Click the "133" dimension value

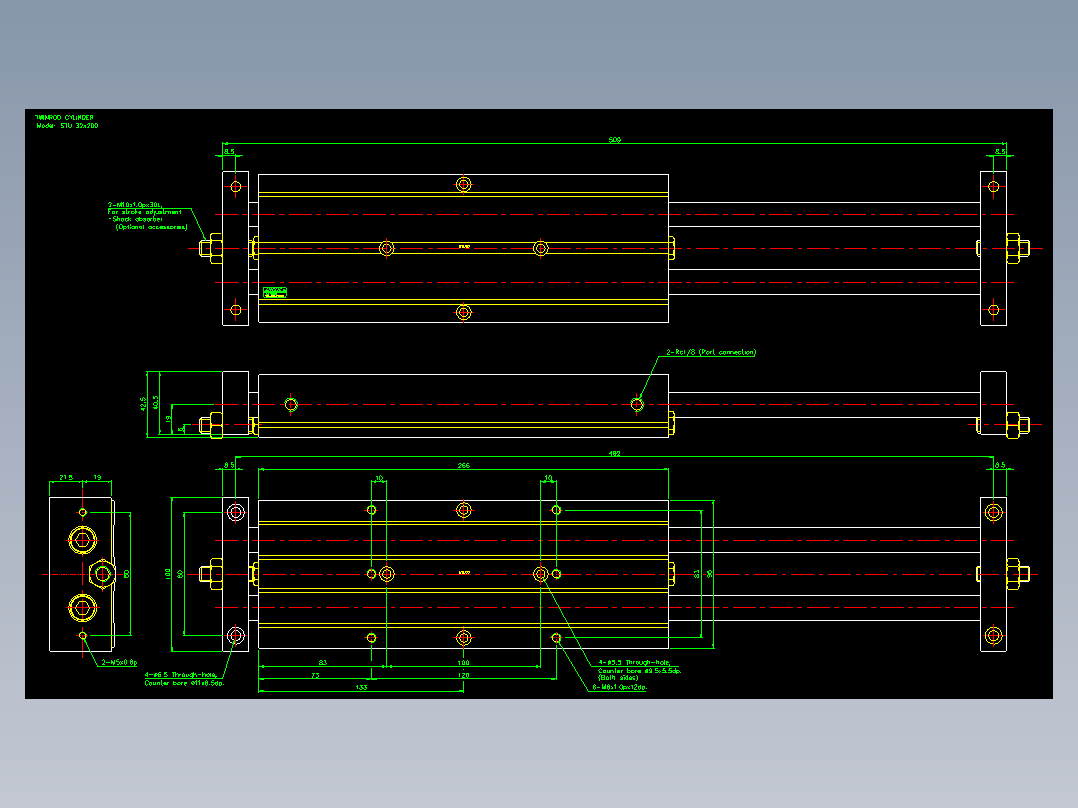point(361,687)
